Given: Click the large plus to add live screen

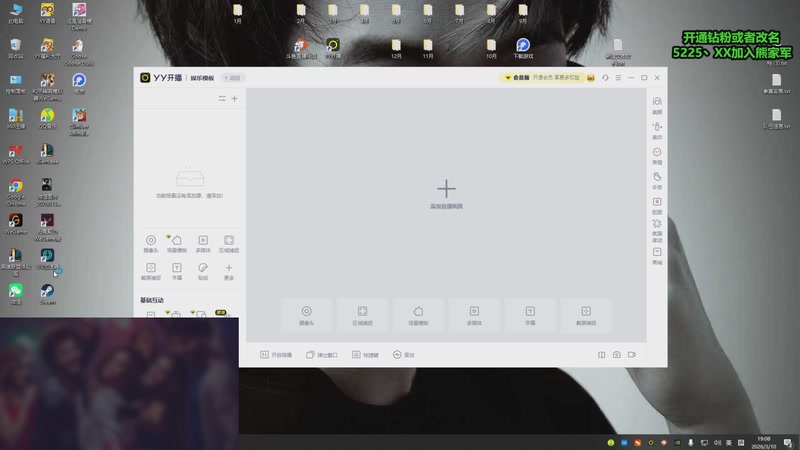Looking at the screenshot, I should [446, 188].
